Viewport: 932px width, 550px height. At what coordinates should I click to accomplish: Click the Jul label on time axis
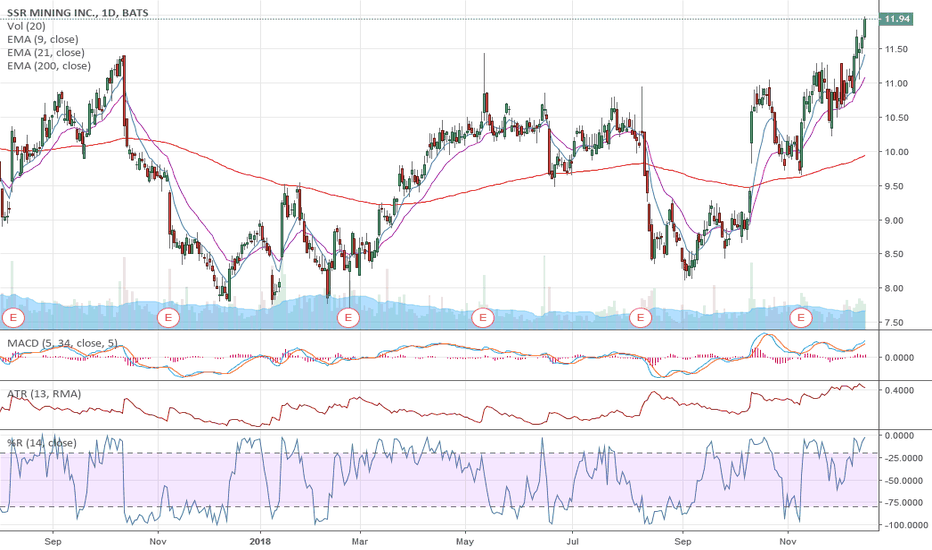(x=572, y=542)
